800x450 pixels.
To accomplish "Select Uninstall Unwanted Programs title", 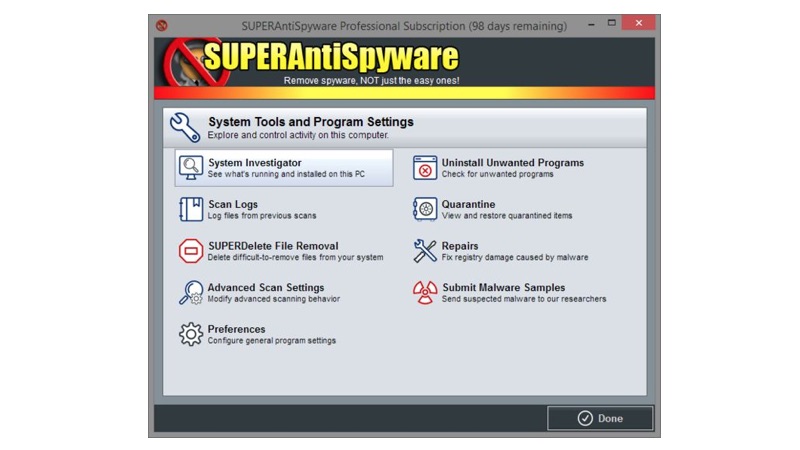I will [x=513, y=163].
